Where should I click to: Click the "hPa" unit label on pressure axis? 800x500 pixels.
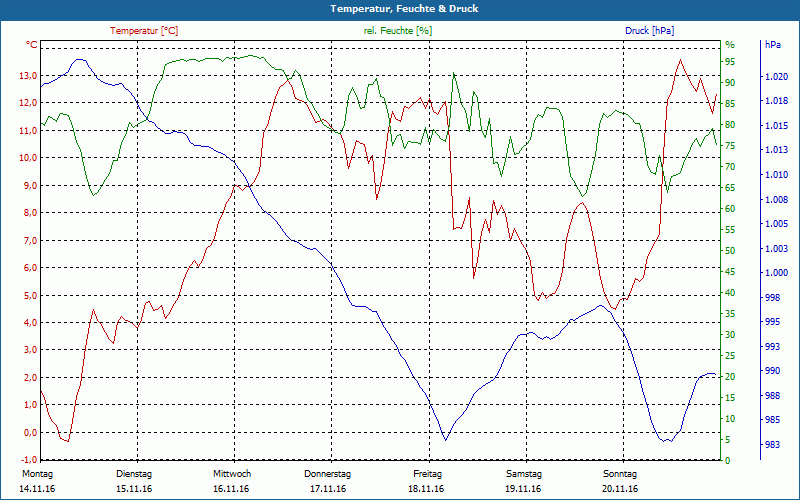coord(773,45)
